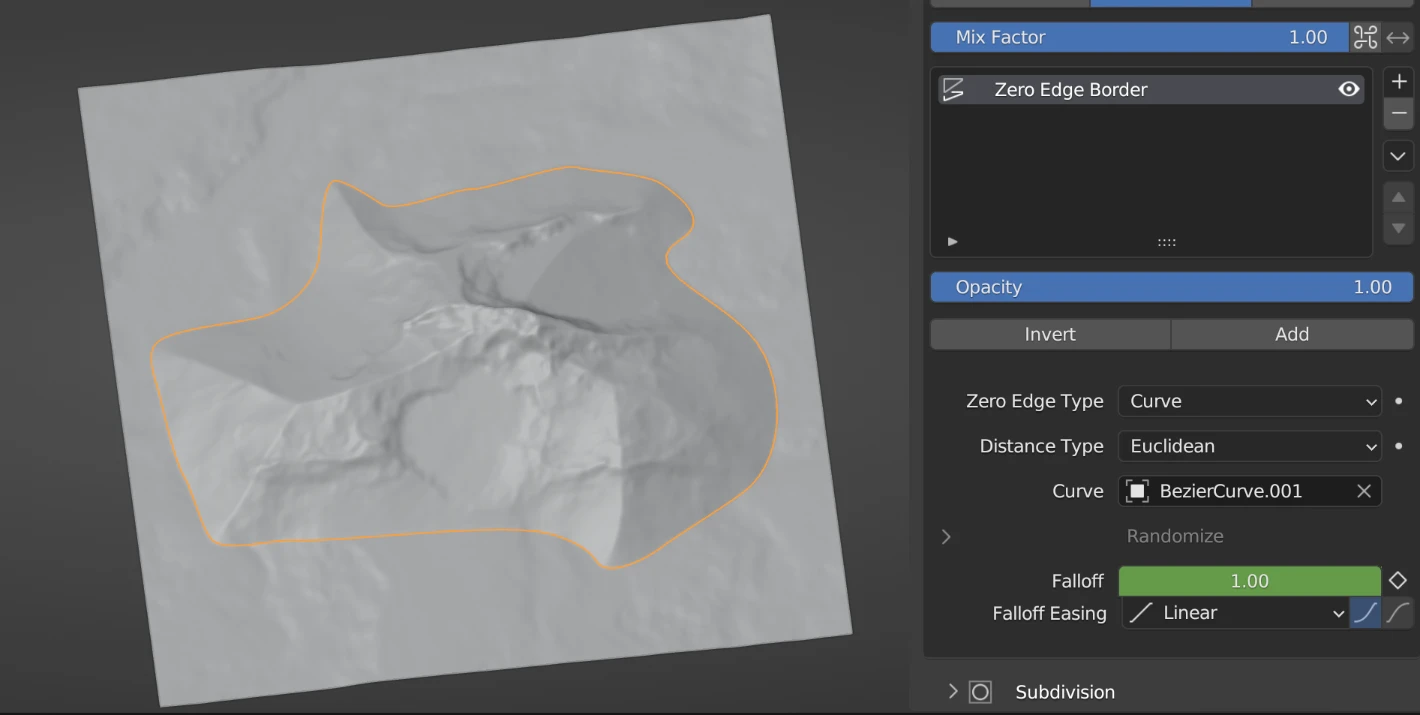Expand the Subdivision panel

coord(953,692)
